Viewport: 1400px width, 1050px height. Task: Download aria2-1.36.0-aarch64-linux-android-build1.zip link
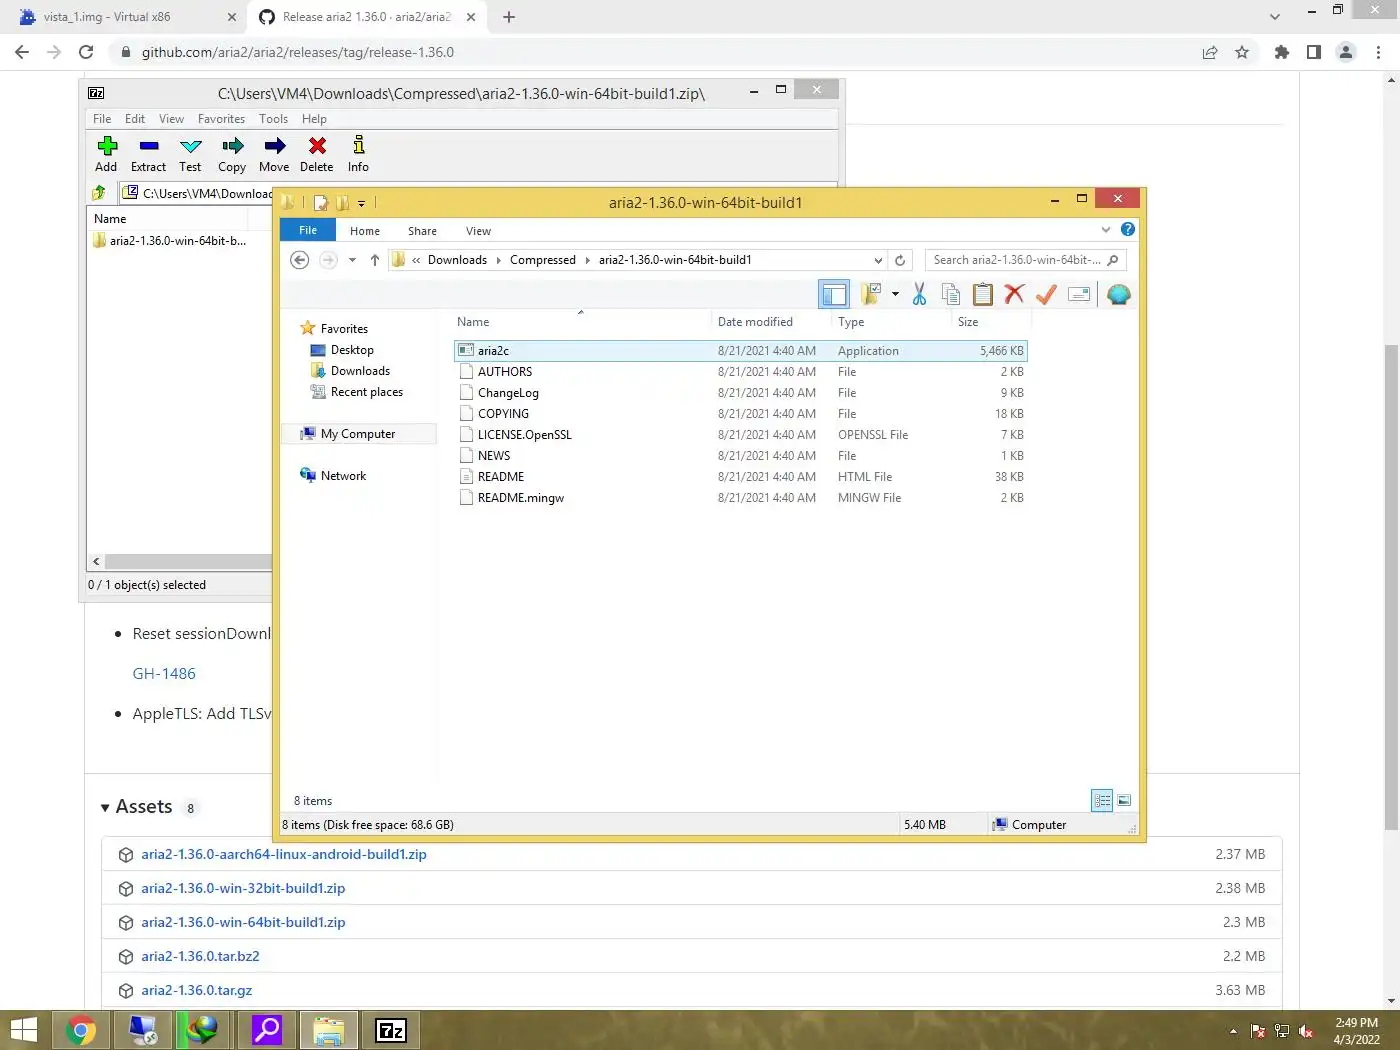(x=284, y=854)
